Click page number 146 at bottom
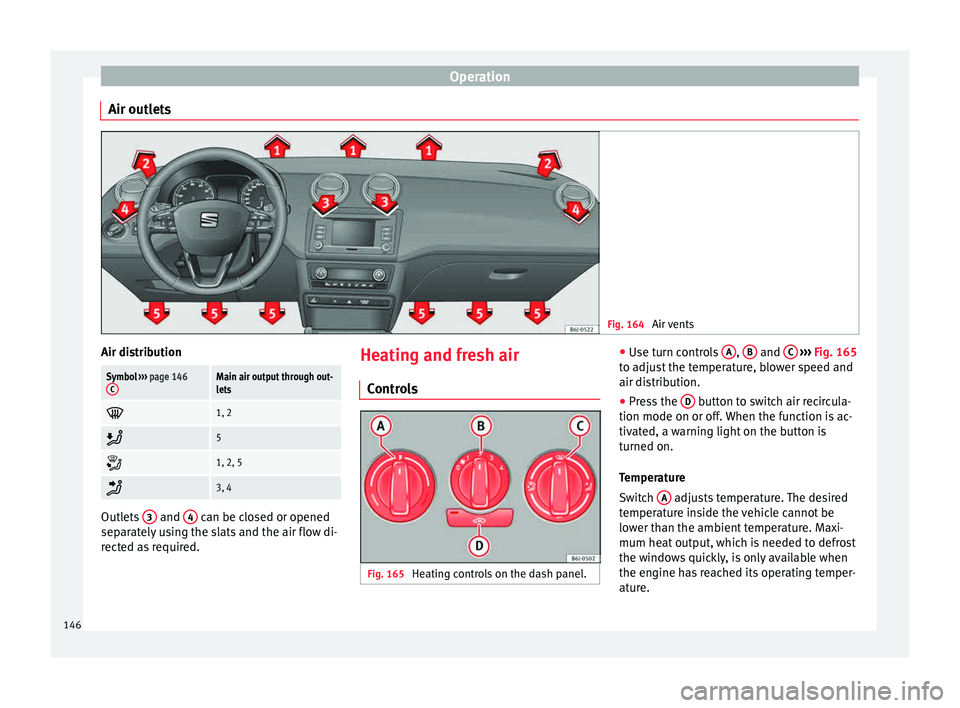The height and width of the screenshot is (708, 960). click(x=72, y=625)
